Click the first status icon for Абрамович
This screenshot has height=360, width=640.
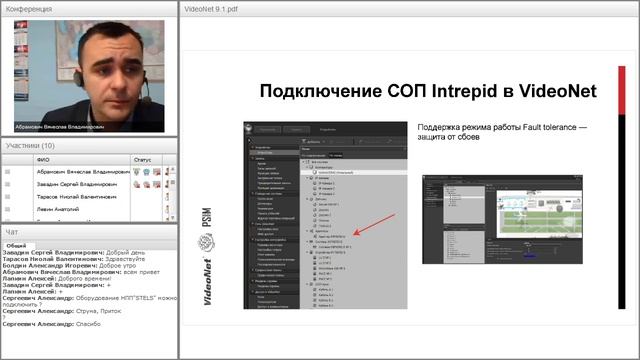(137, 172)
